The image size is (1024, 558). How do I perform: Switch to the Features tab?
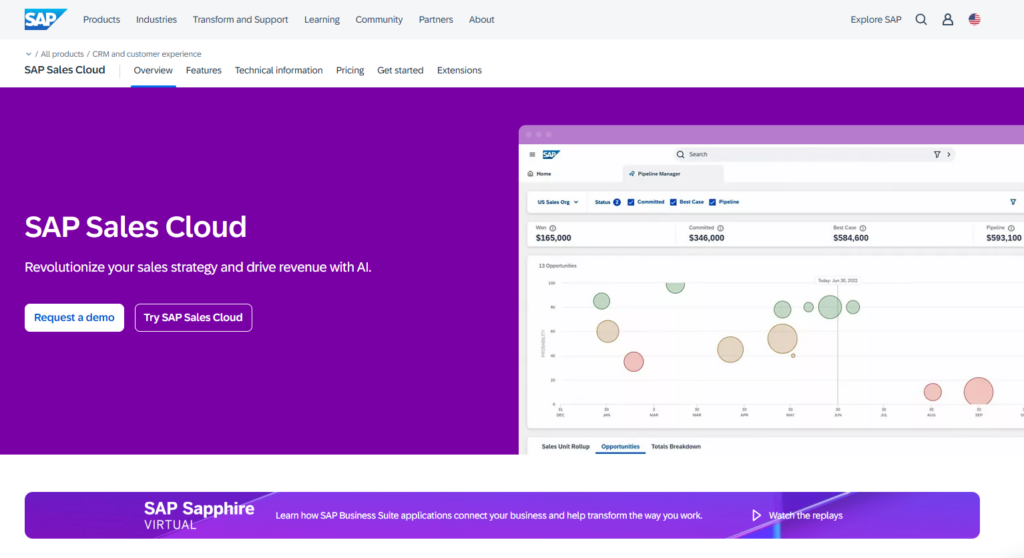(204, 71)
